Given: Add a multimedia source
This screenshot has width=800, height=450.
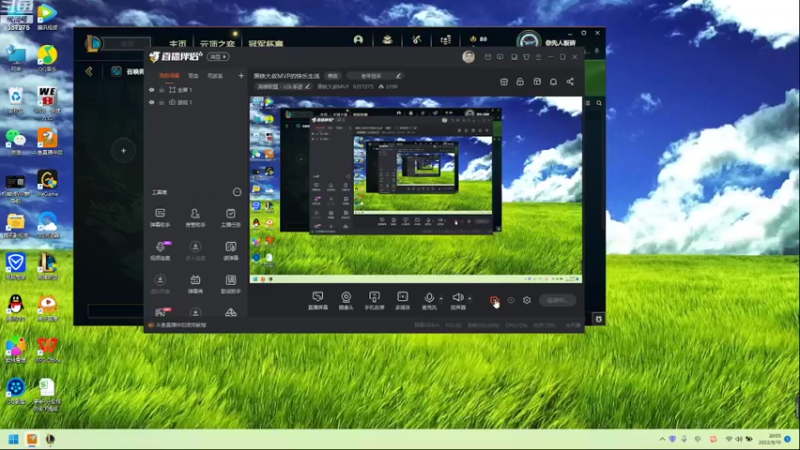Looking at the screenshot, I should tap(403, 301).
